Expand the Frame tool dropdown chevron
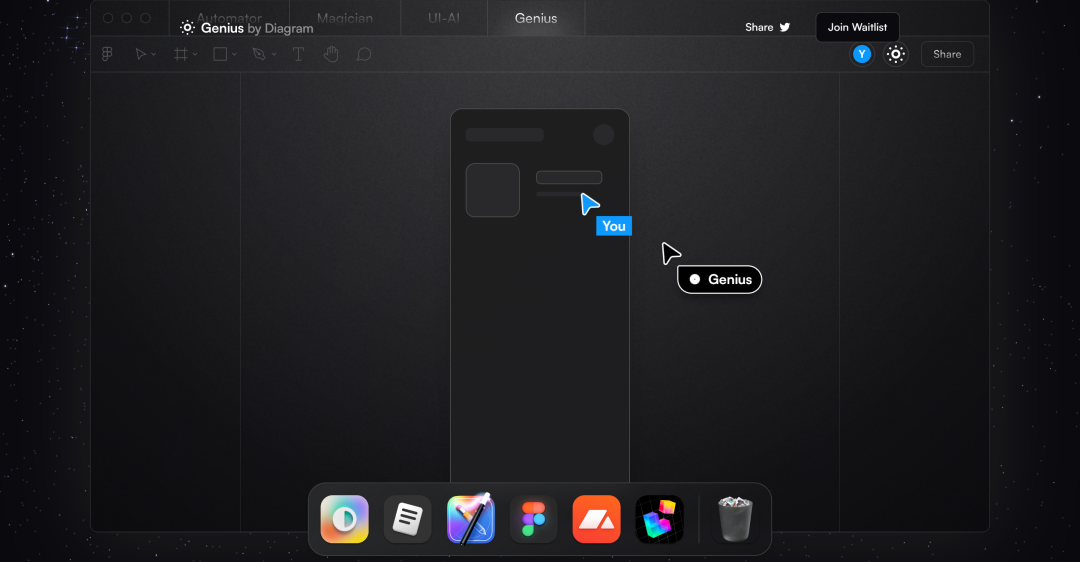The width and height of the screenshot is (1080, 562). click(195, 54)
